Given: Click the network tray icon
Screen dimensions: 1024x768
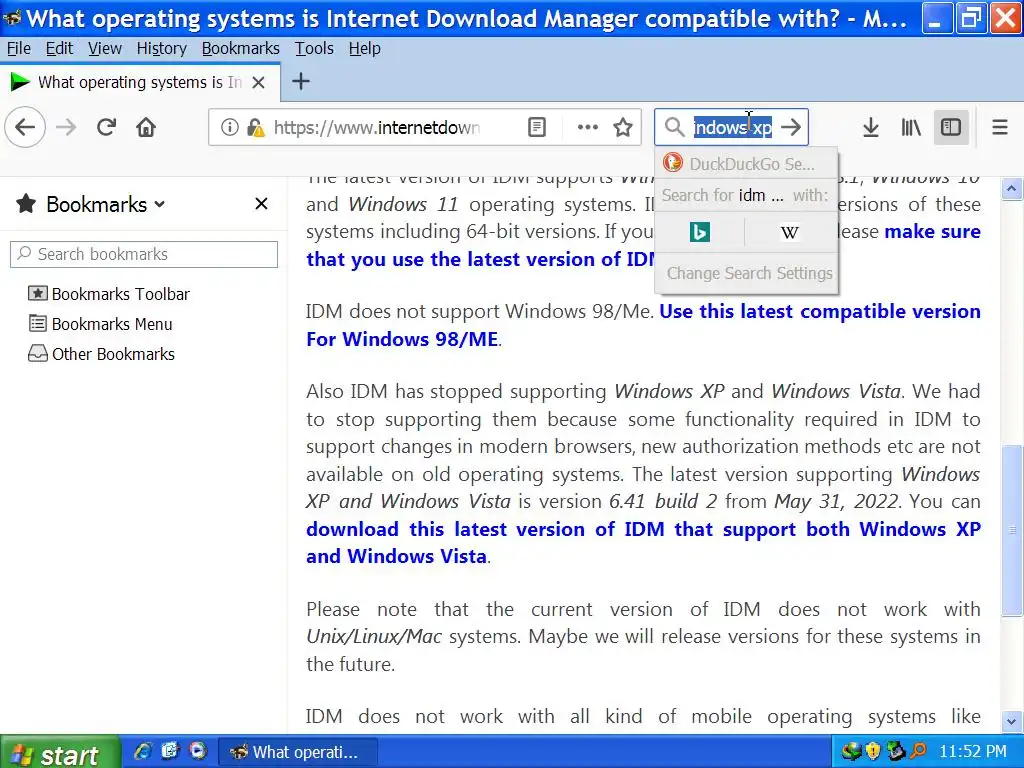Looking at the screenshot, I should coord(852,752).
